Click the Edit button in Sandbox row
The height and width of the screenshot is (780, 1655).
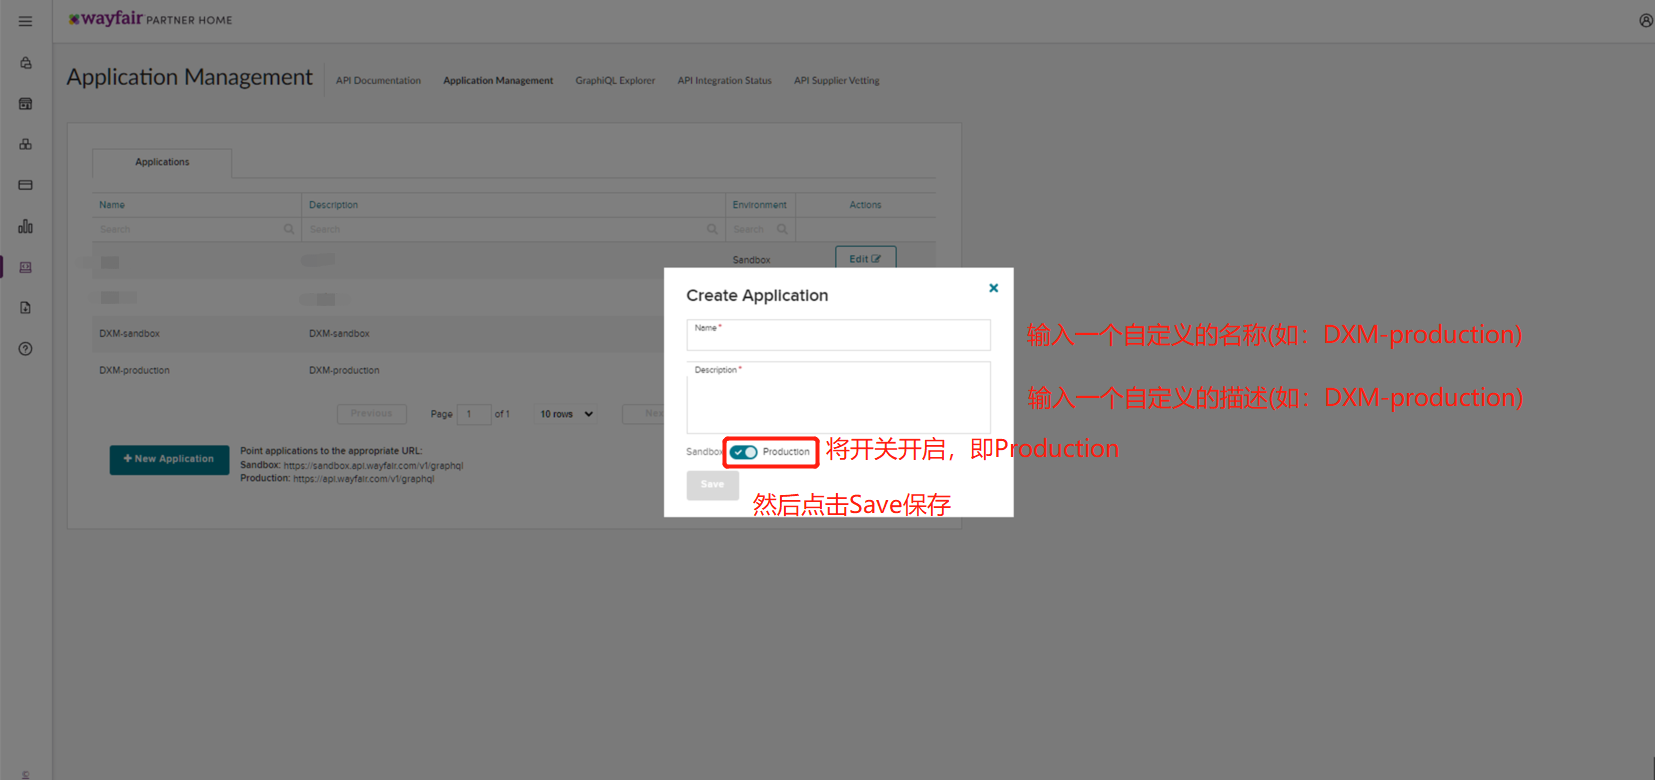pos(865,258)
